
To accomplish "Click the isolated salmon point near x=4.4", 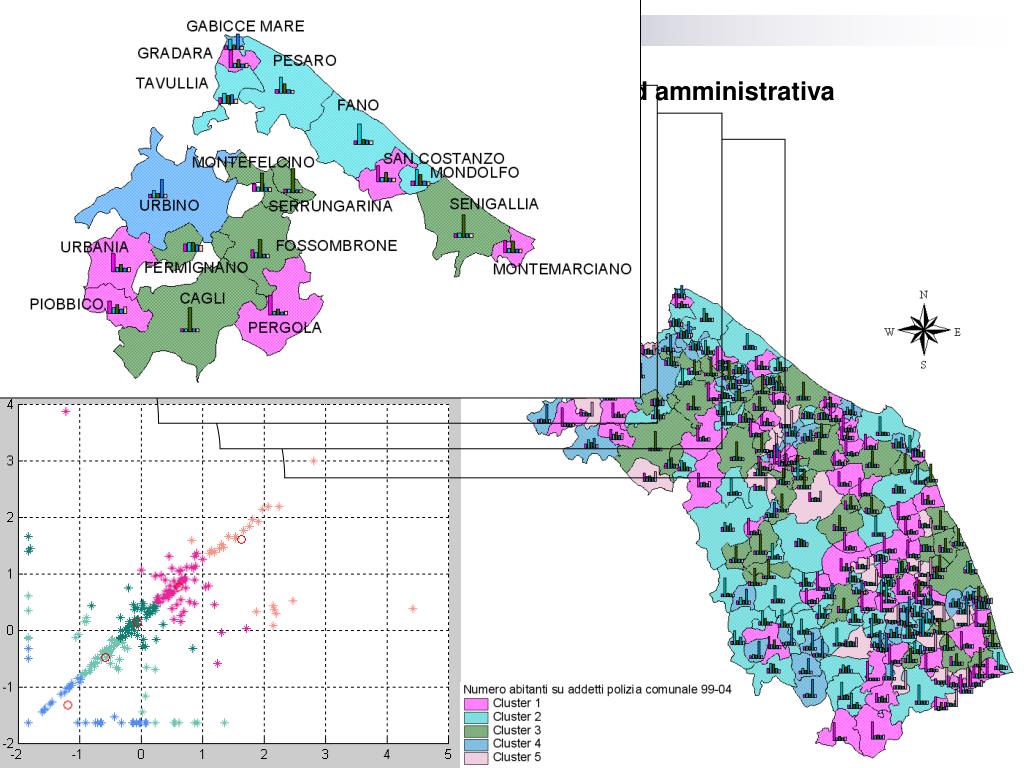I will (x=413, y=609).
